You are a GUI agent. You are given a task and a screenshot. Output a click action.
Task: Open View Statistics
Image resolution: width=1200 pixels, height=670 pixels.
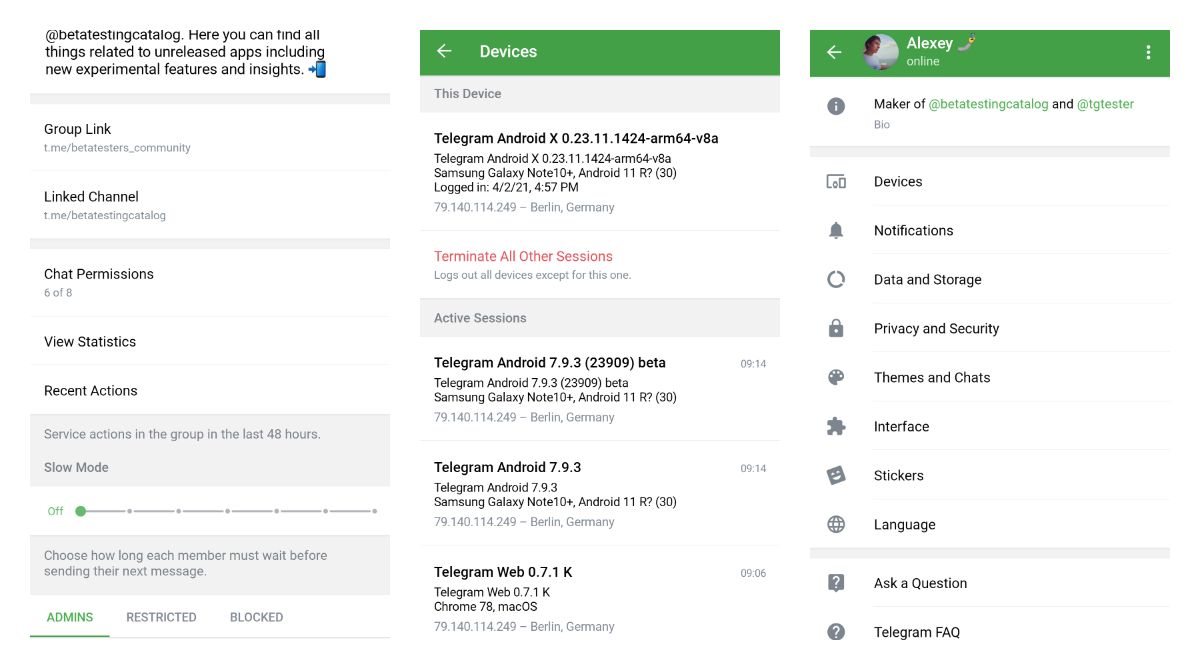pos(210,342)
